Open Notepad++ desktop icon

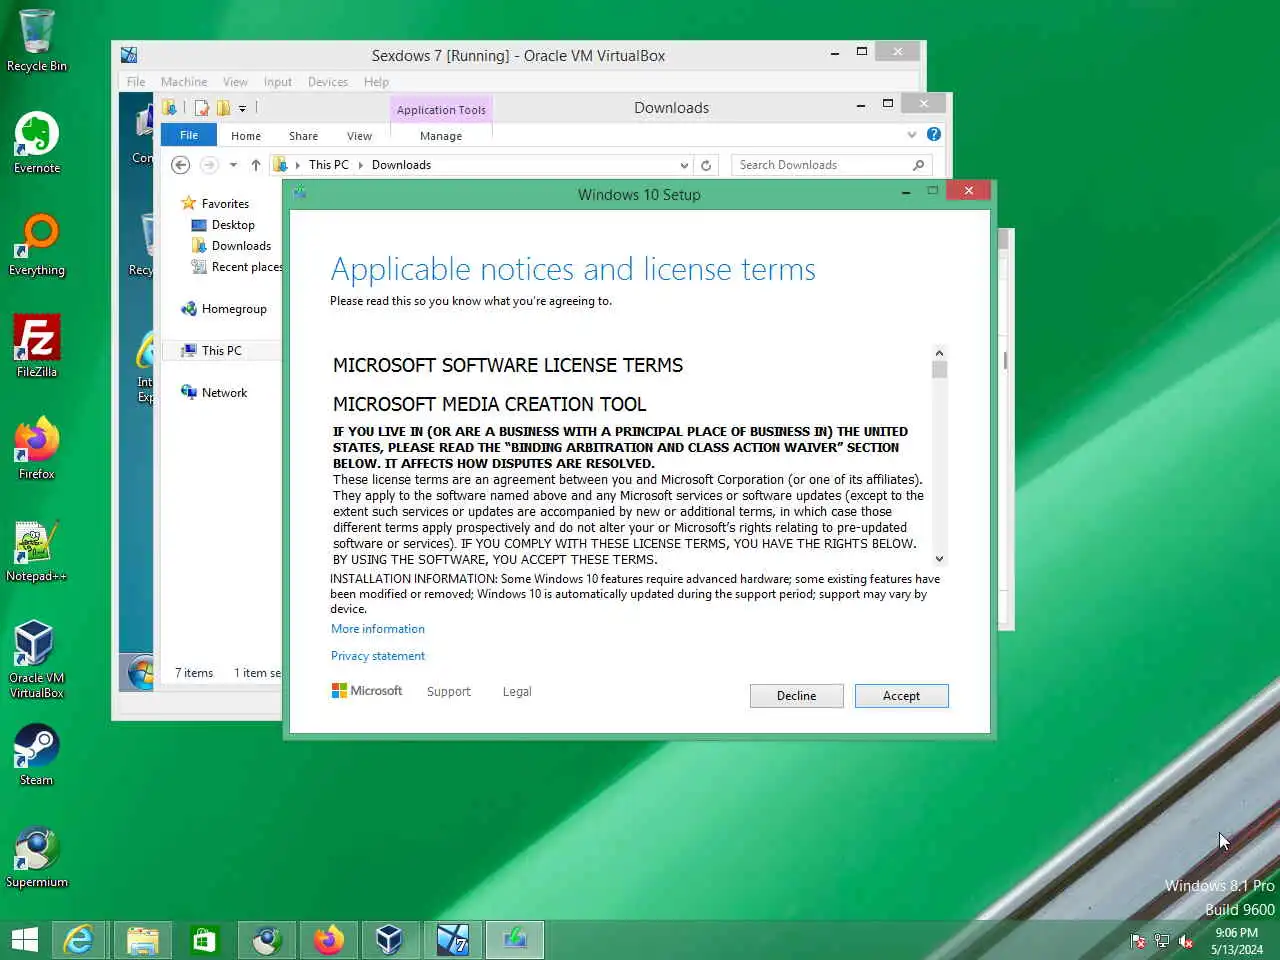pos(37,551)
